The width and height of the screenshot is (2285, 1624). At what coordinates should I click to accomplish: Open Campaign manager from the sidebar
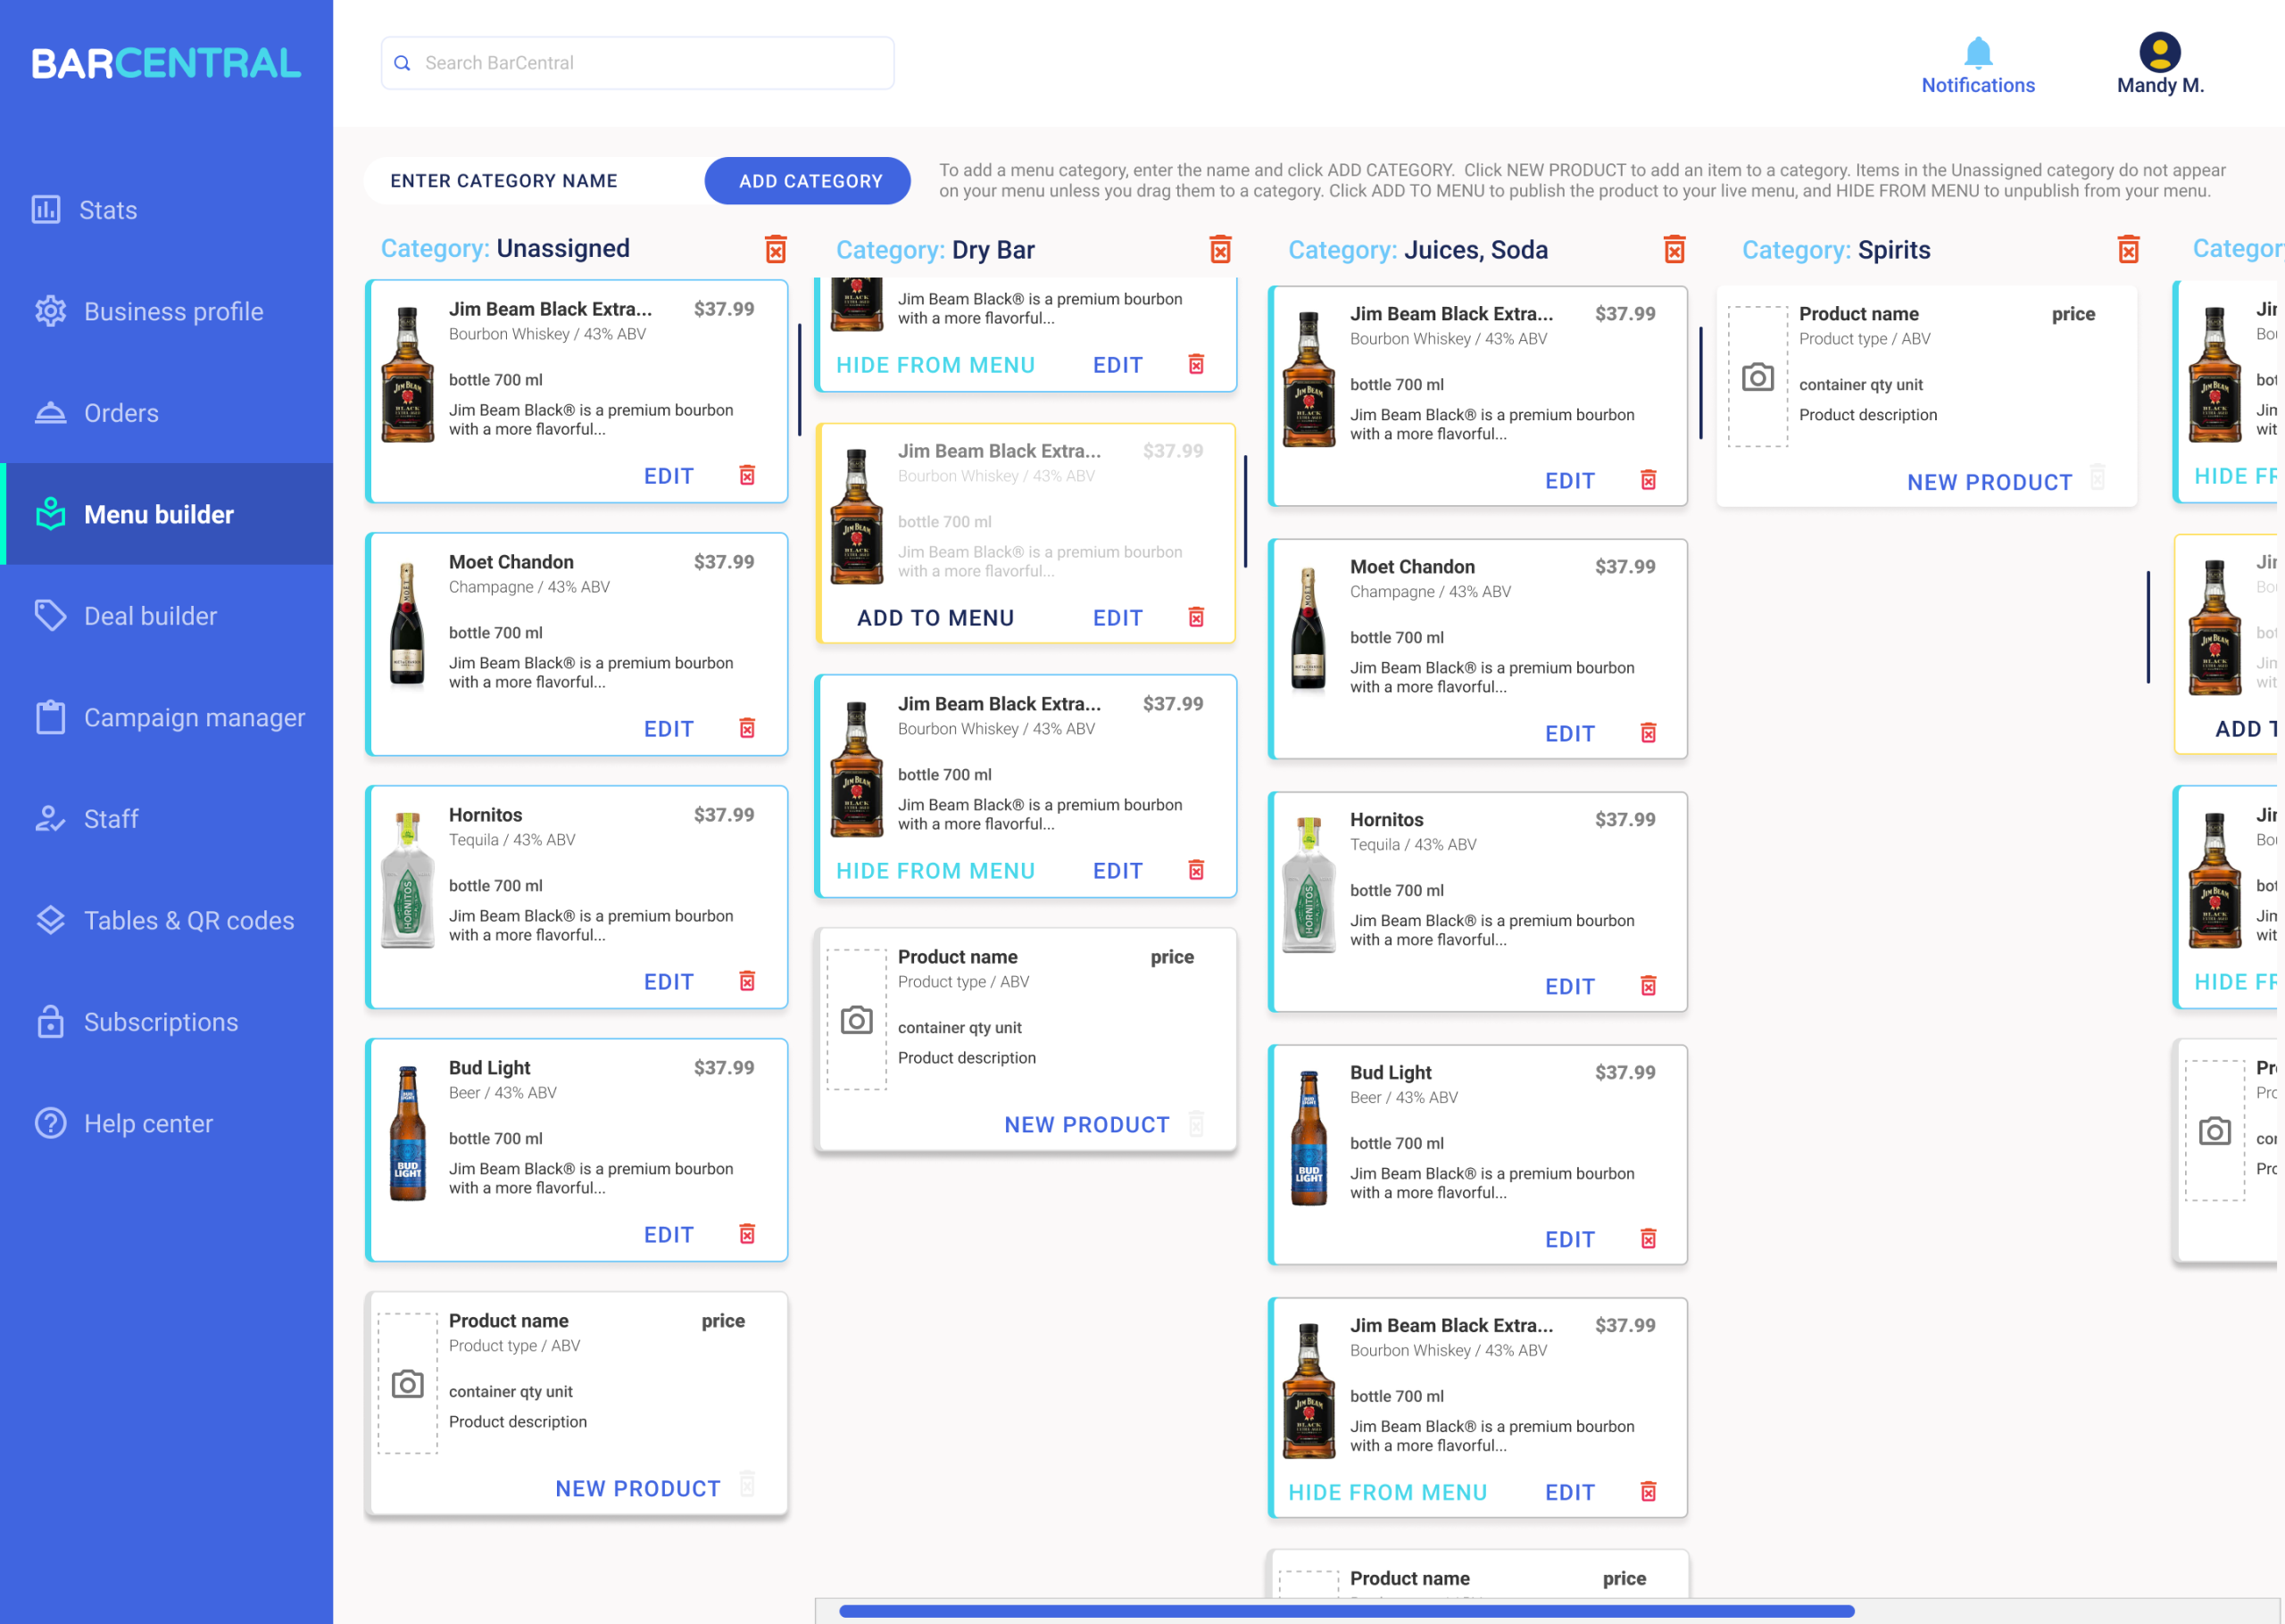[195, 717]
